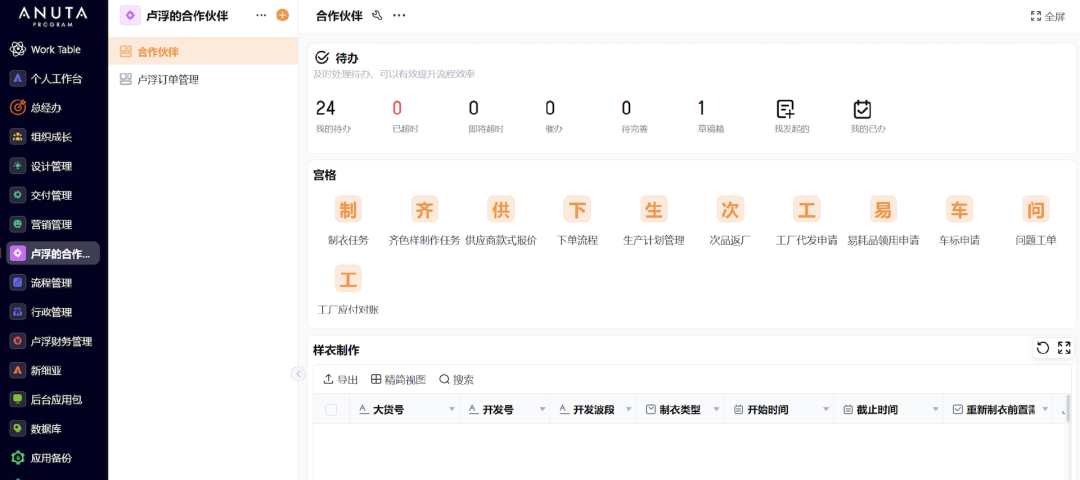Open 下单流程 tile

click(x=577, y=221)
